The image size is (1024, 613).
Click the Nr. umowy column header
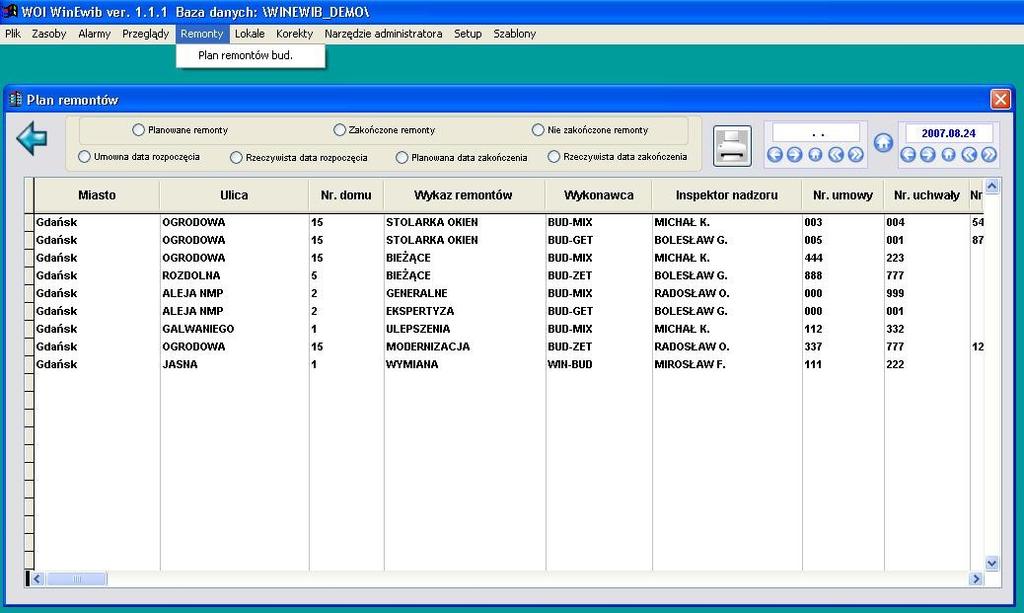tap(843, 195)
